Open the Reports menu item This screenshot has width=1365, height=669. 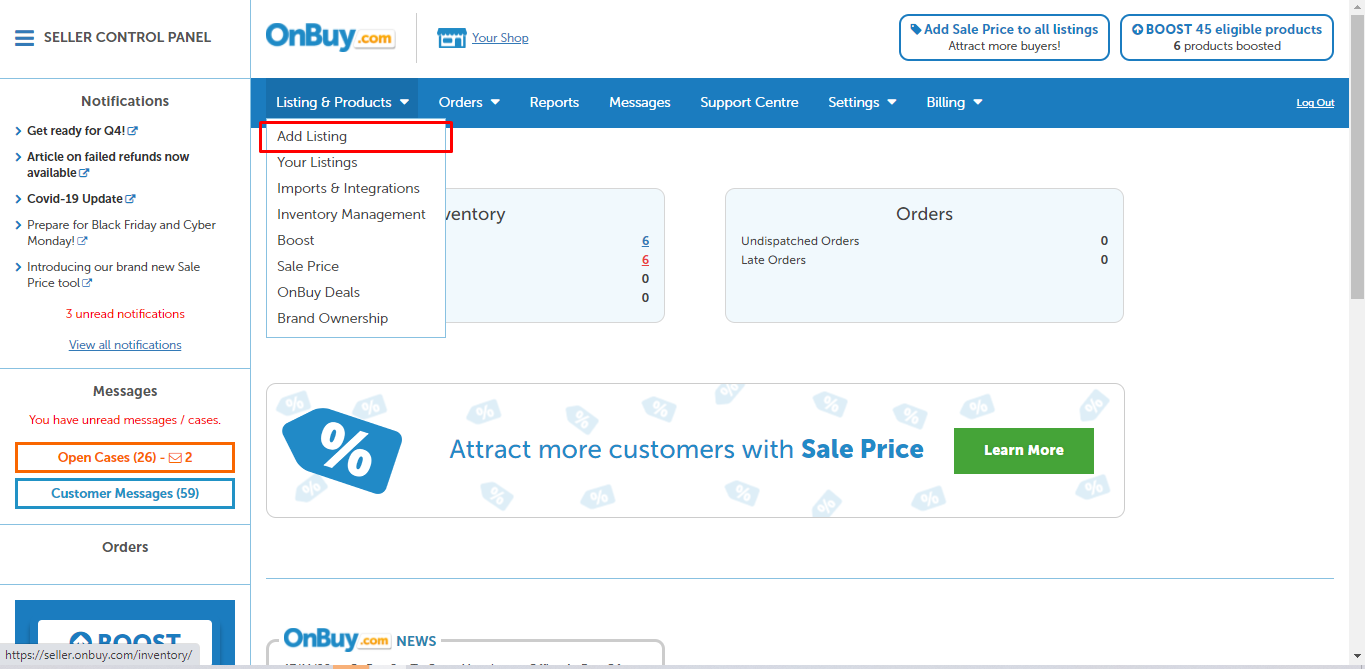[554, 102]
